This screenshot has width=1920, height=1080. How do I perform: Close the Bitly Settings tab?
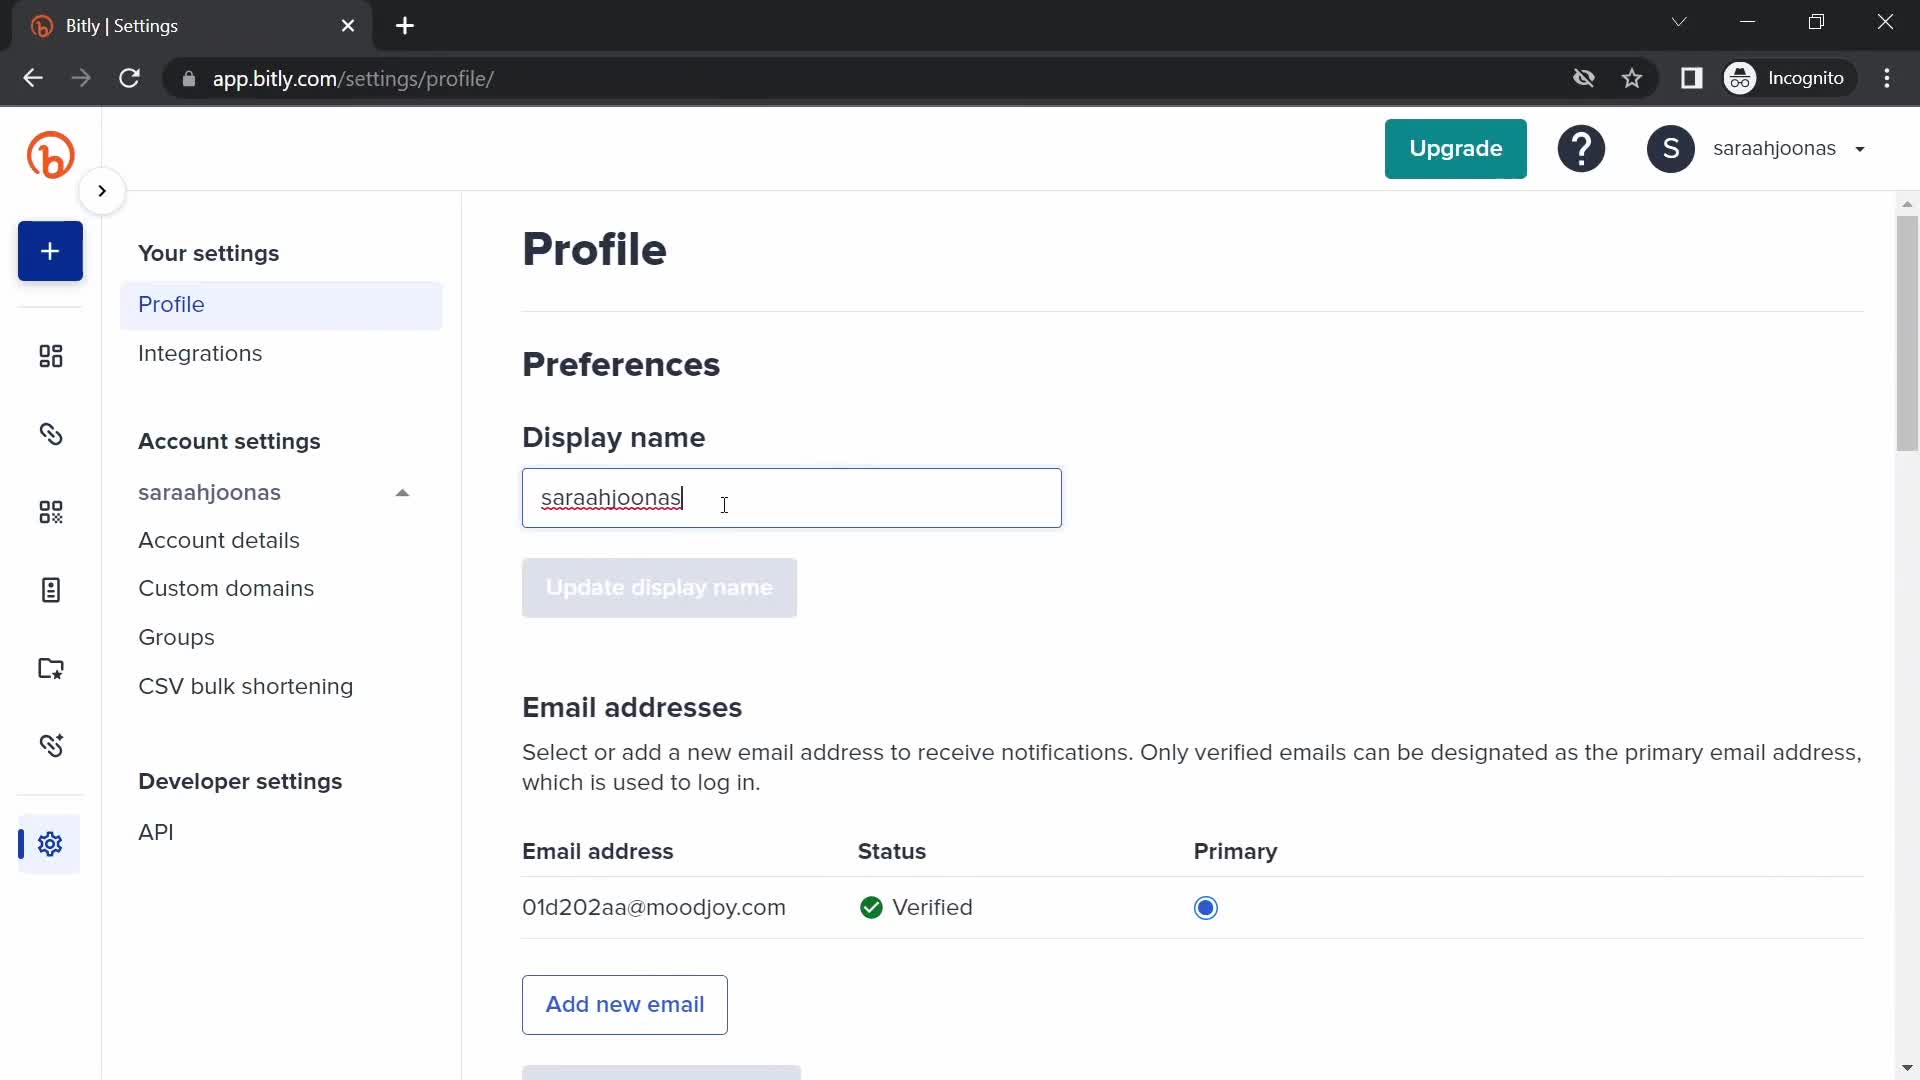[348, 26]
